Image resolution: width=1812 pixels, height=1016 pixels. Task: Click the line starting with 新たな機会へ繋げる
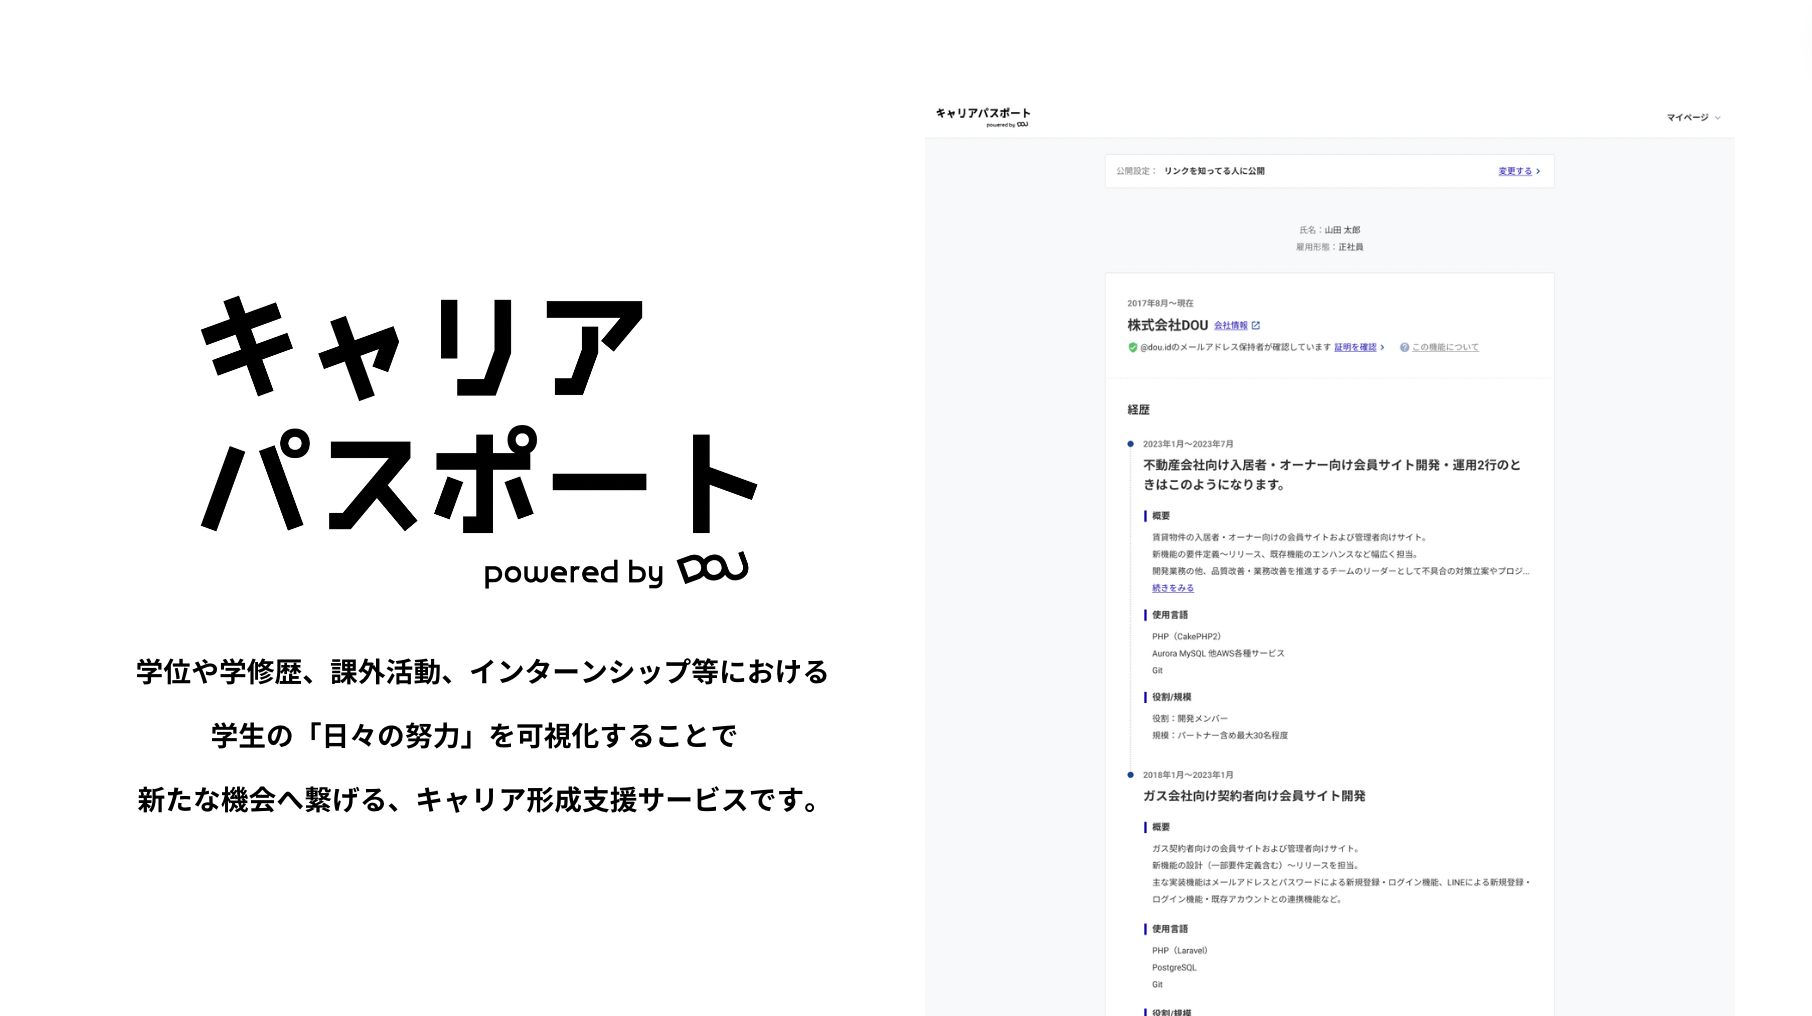480,800
